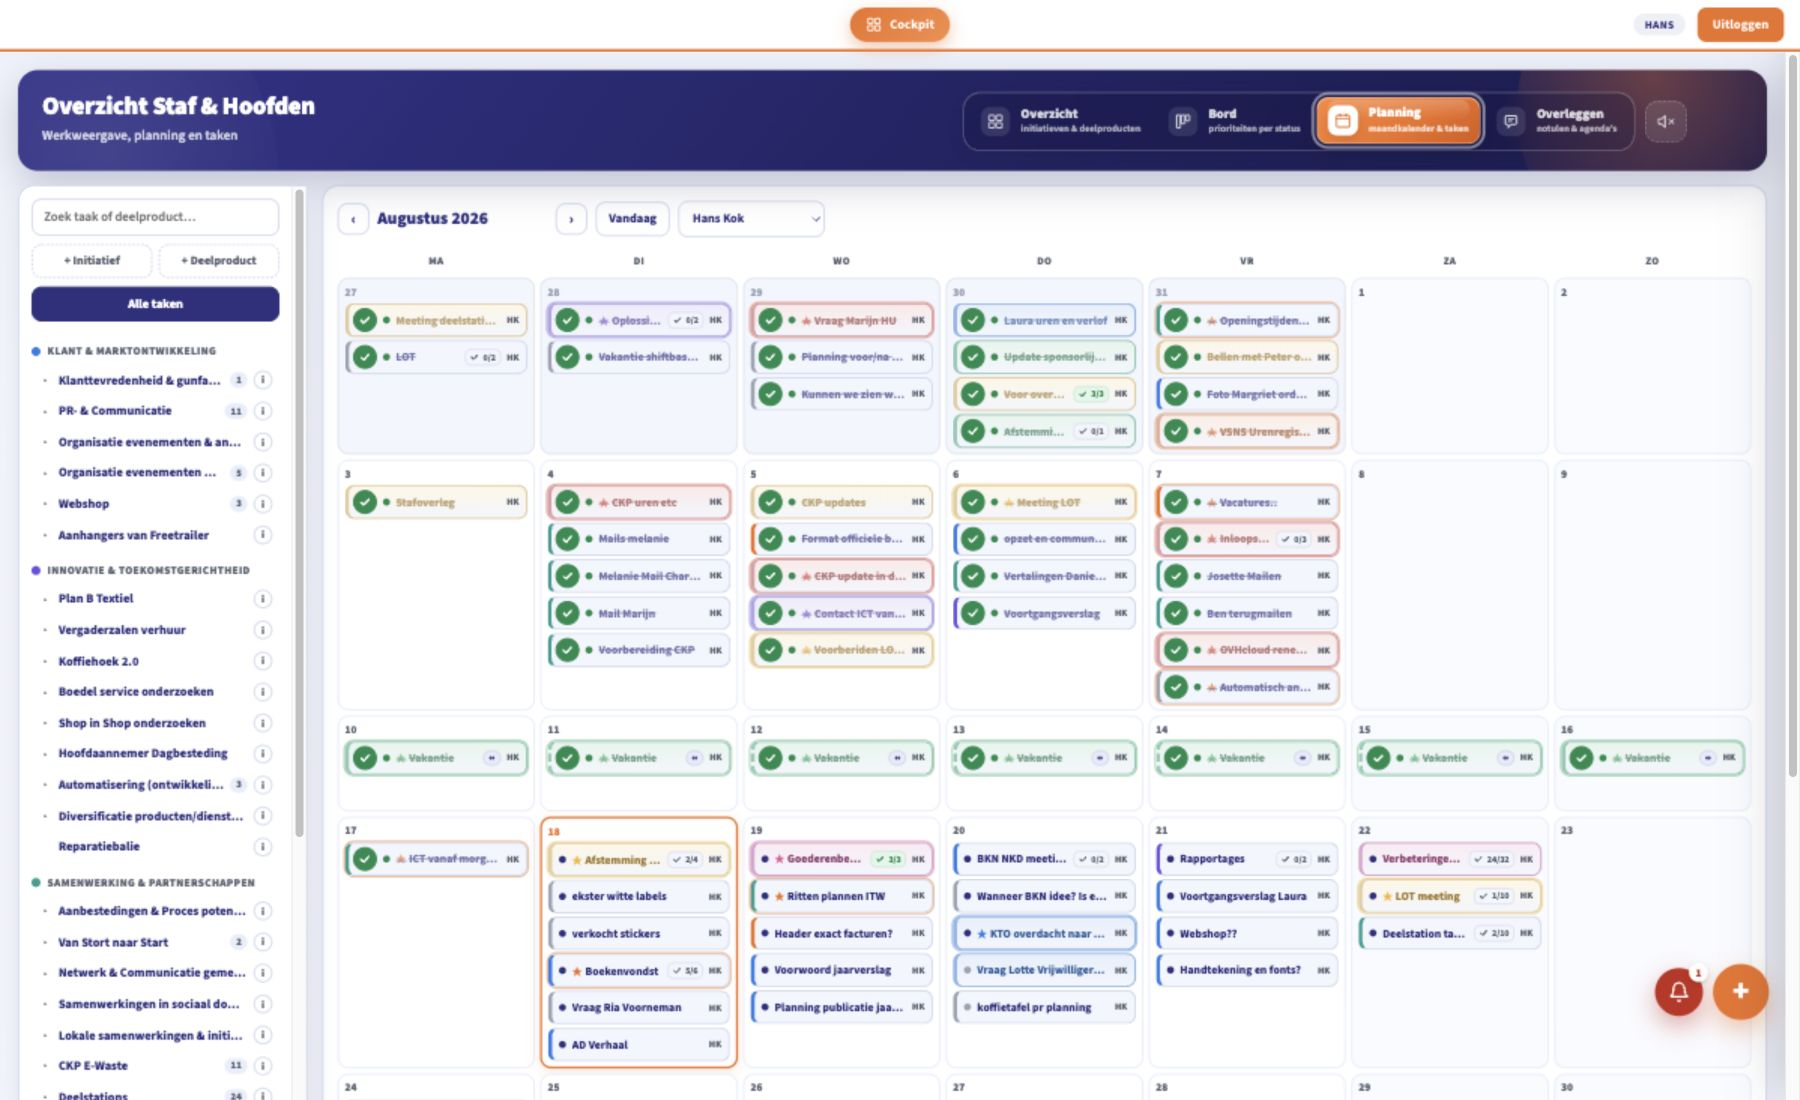Viewport: 1800px width, 1100px height.
Task: Expand Samenwerking & Partnerschappen section
Action: coord(143,883)
